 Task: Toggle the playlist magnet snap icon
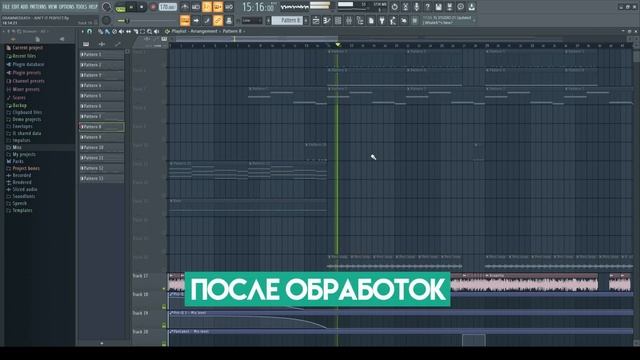coord(89,31)
